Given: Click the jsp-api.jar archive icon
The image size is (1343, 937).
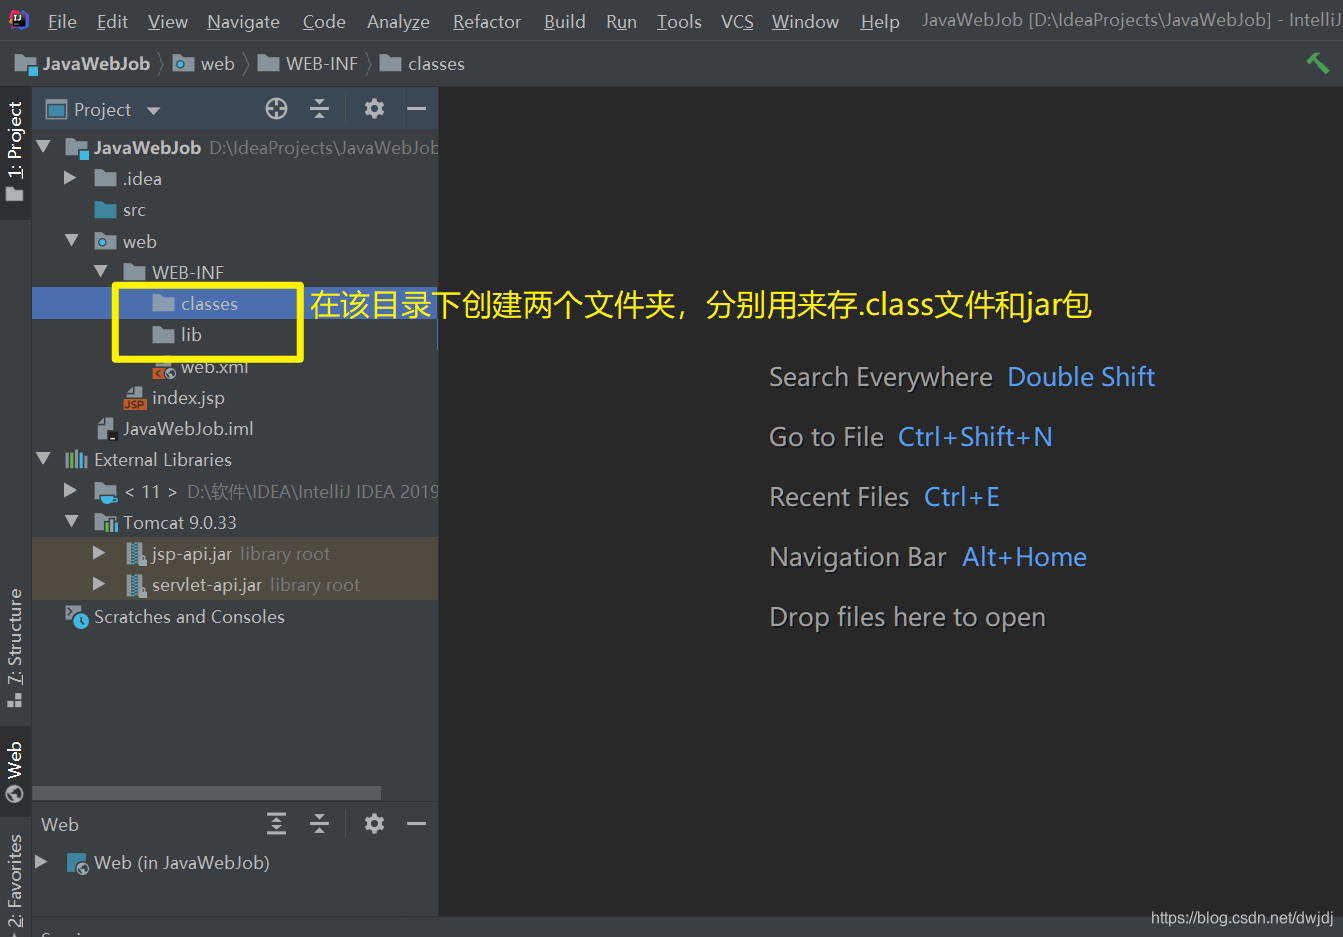Looking at the screenshot, I should coord(136,554).
